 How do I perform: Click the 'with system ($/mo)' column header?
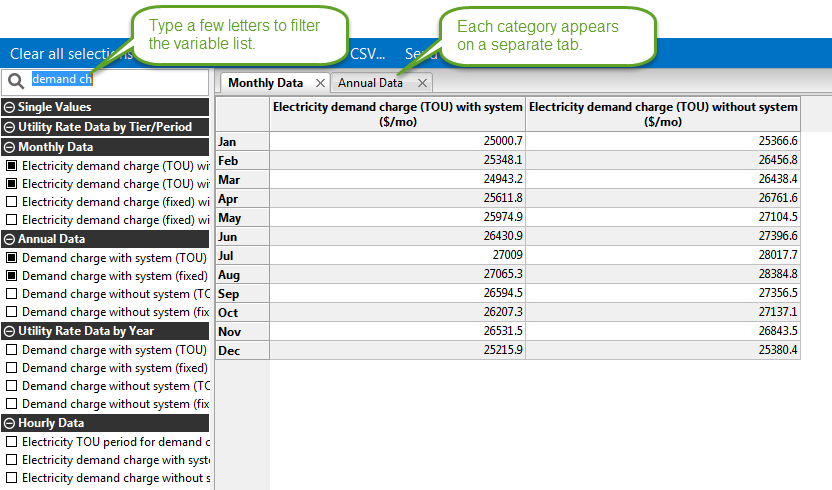[x=397, y=114]
